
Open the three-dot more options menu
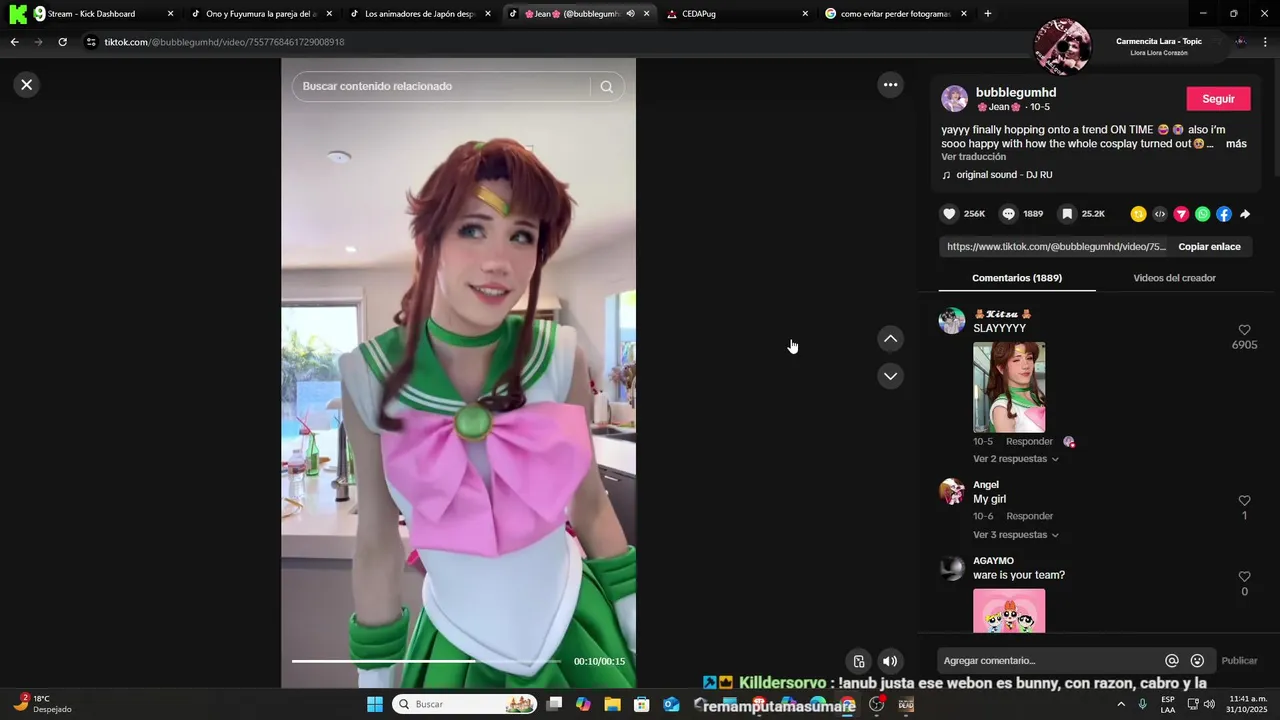click(890, 85)
